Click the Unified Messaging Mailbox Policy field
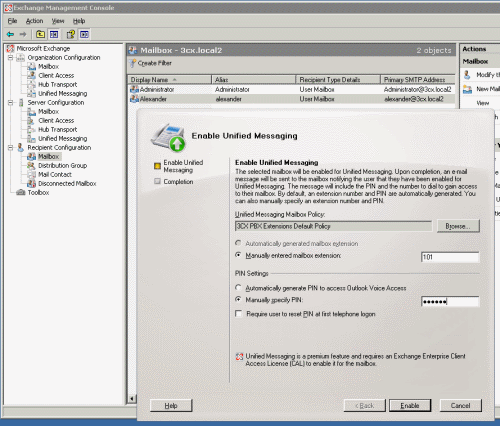Viewport: 500px width, 426px height. click(333, 226)
